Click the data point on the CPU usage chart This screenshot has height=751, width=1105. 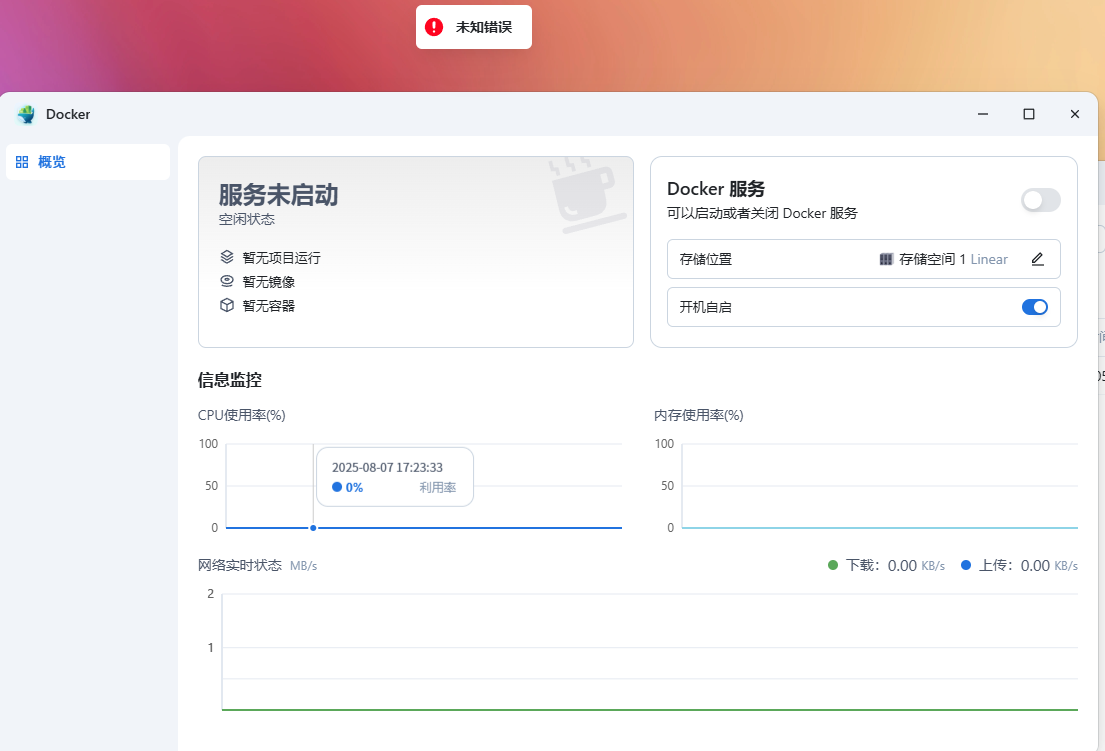coord(313,527)
